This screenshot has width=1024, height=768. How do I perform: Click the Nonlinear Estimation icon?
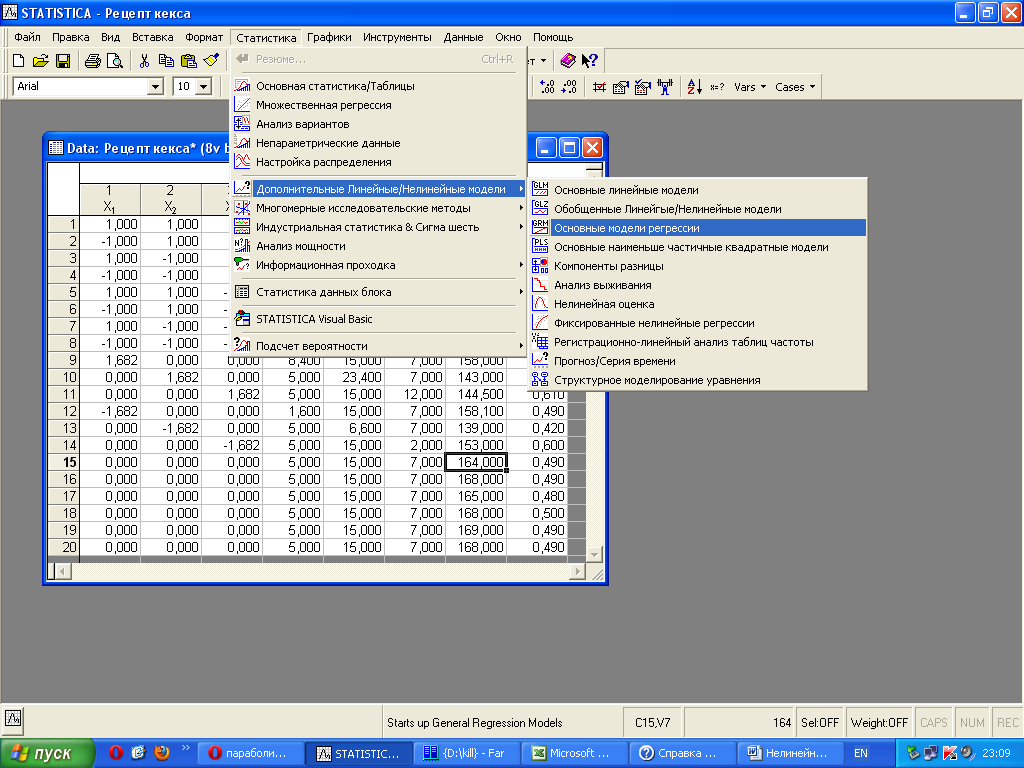(540, 303)
